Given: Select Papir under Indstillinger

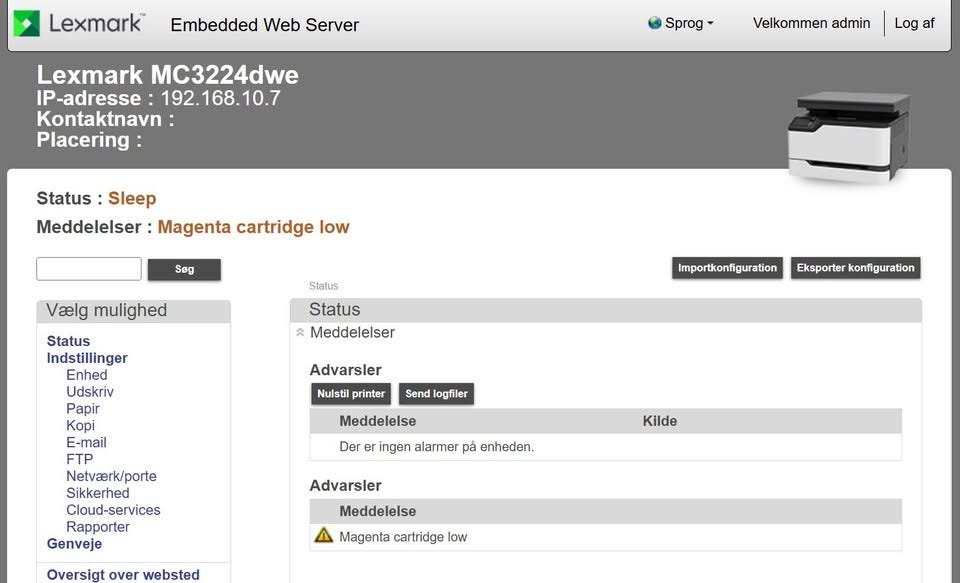Looking at the screenshot, I should tap(83, 408).
